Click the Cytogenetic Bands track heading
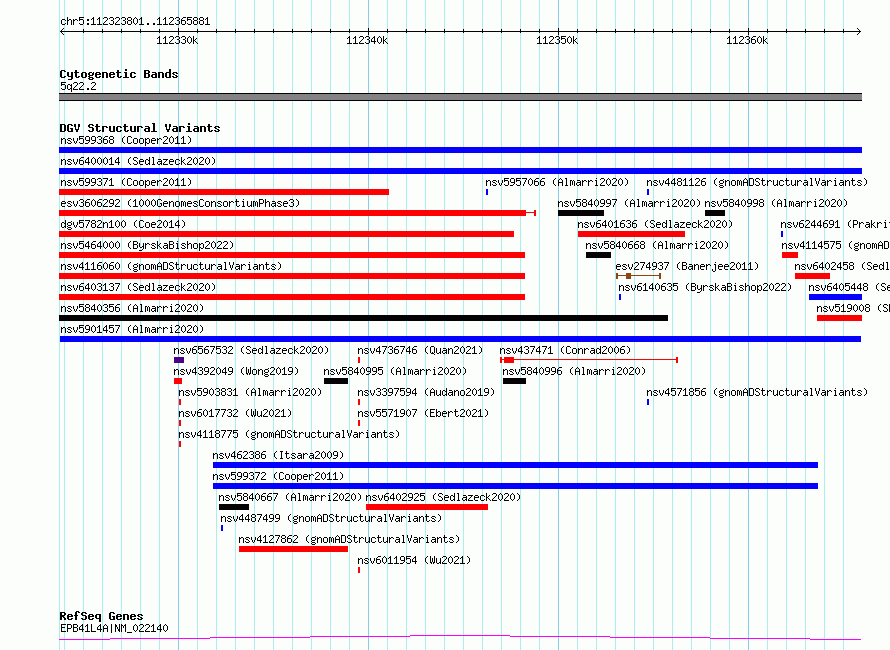The height and width of the screenshot is (650, 890). tap(119, 74)
